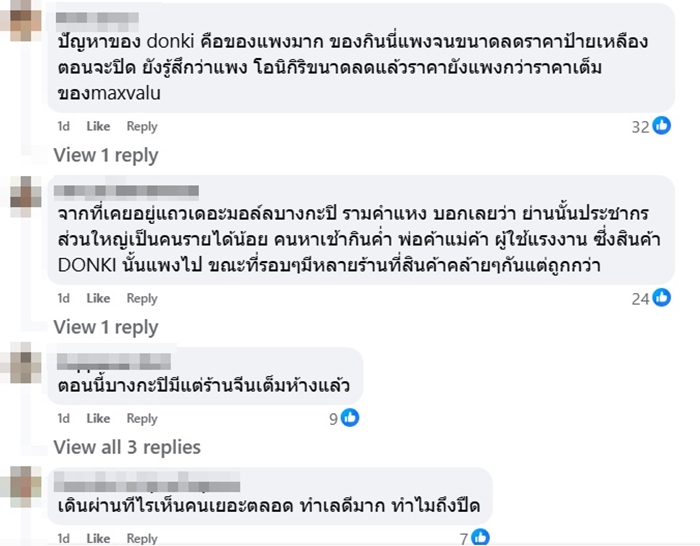Expand "View 1 reply" under the 24-reaction comment
This screenshot has width=700, height=546.
106,327
